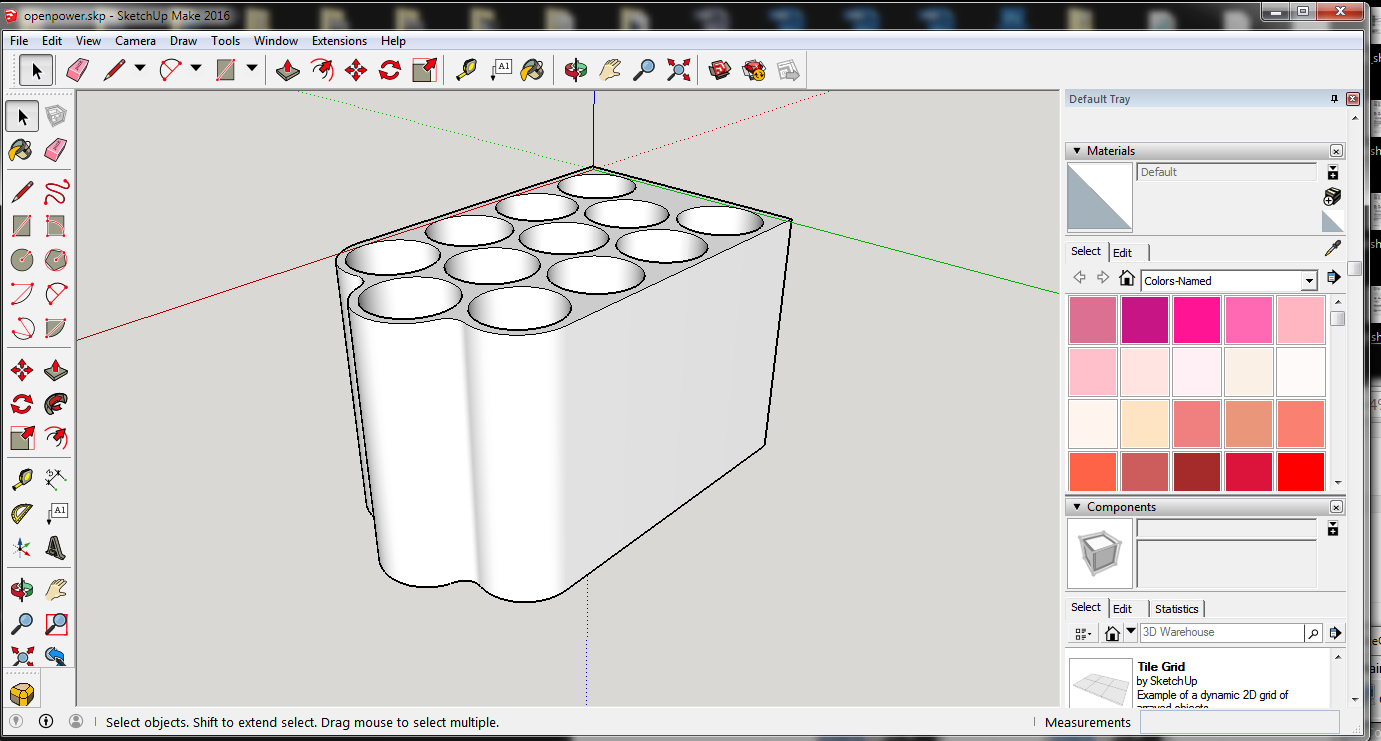Select the Tape Measure tool in top toolbar
This screenshot has height=741, width=1381.
pos(466,70)
